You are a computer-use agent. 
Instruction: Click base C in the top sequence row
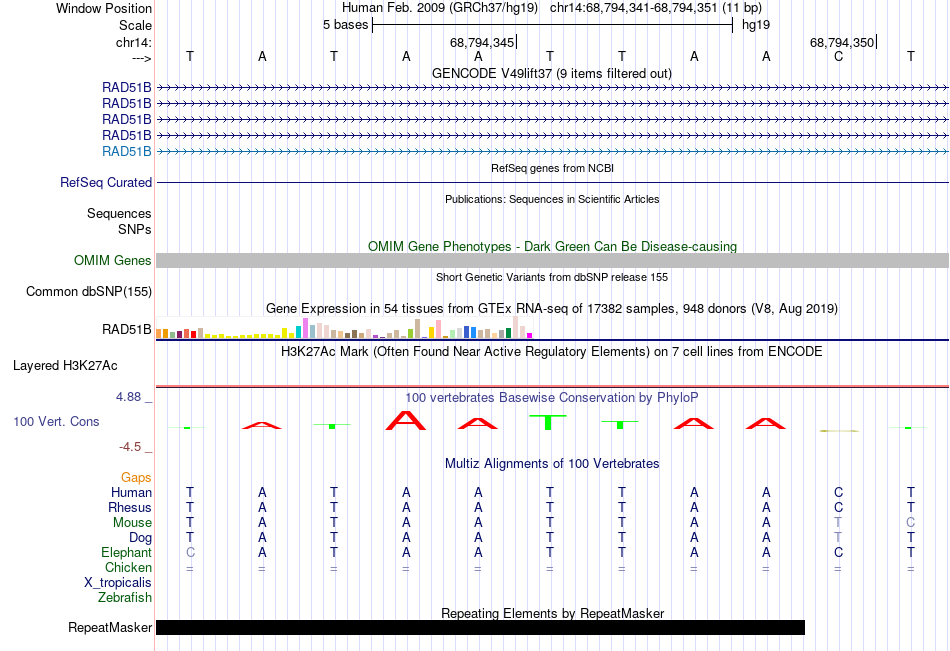[839, 56]
